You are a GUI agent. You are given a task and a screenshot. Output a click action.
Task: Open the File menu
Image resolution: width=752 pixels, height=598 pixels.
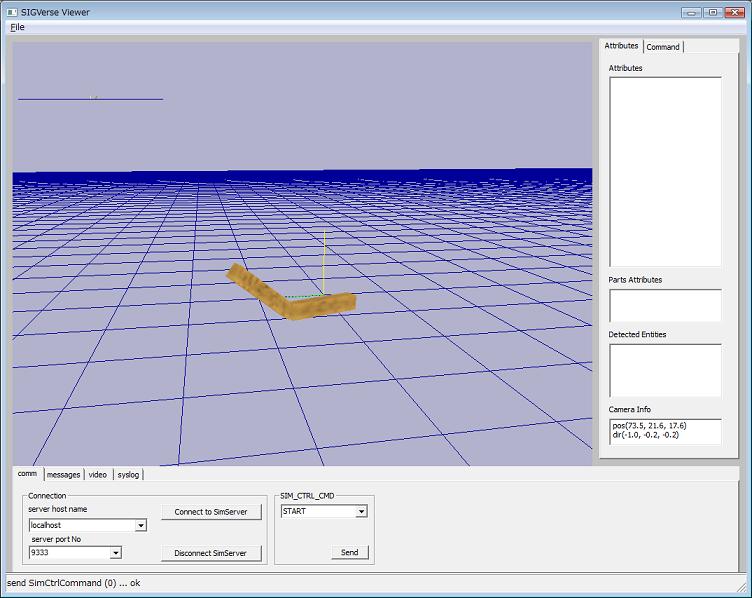17,27
